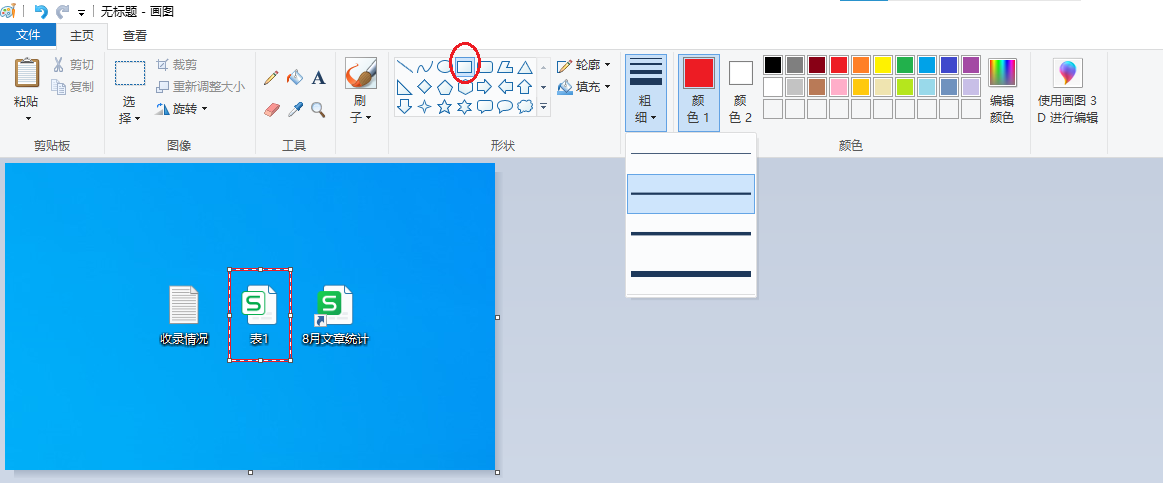Choose the Rectangle shape
1163x483 pixels.
coord(464,67)
